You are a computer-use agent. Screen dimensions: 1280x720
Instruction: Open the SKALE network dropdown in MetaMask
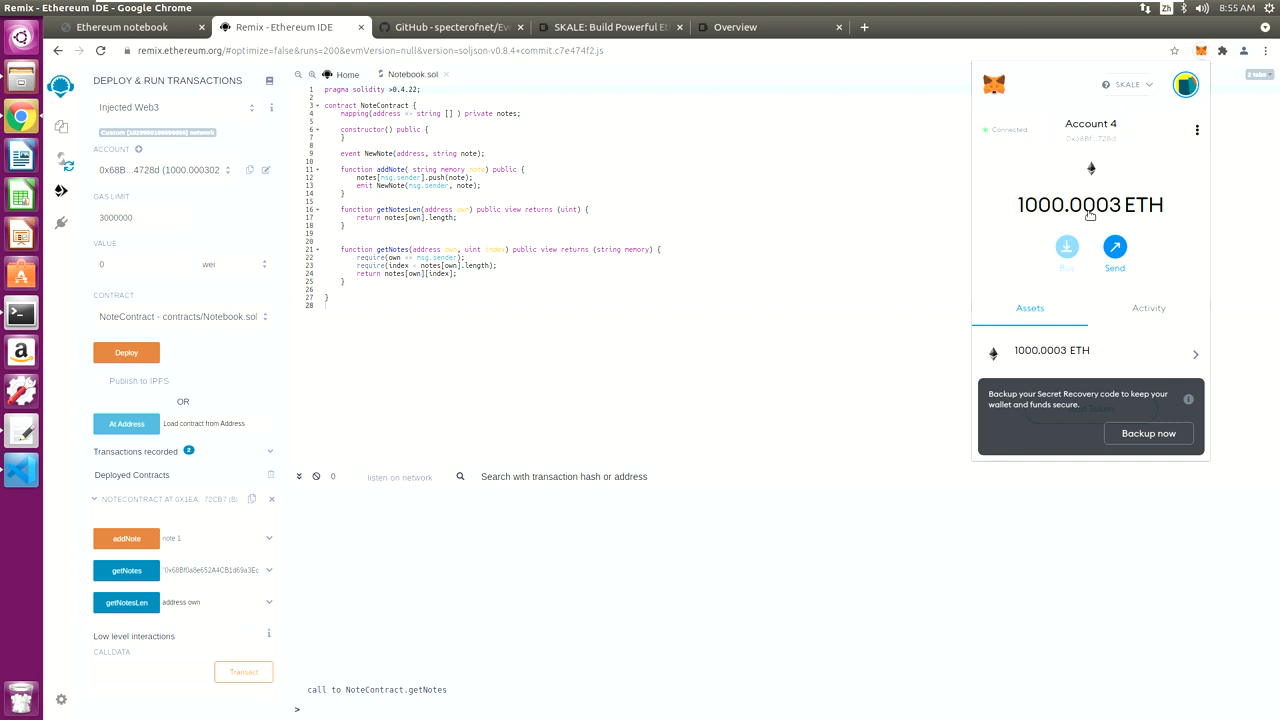coord(1127,85)
